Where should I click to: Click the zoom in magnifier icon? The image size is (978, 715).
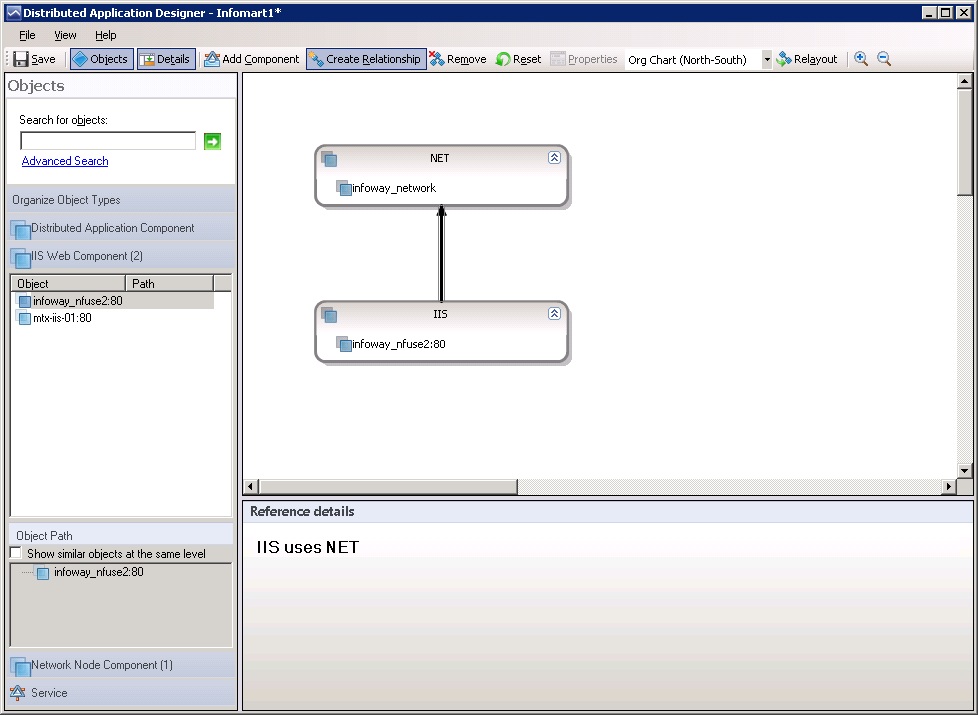[x=861, y=59]
